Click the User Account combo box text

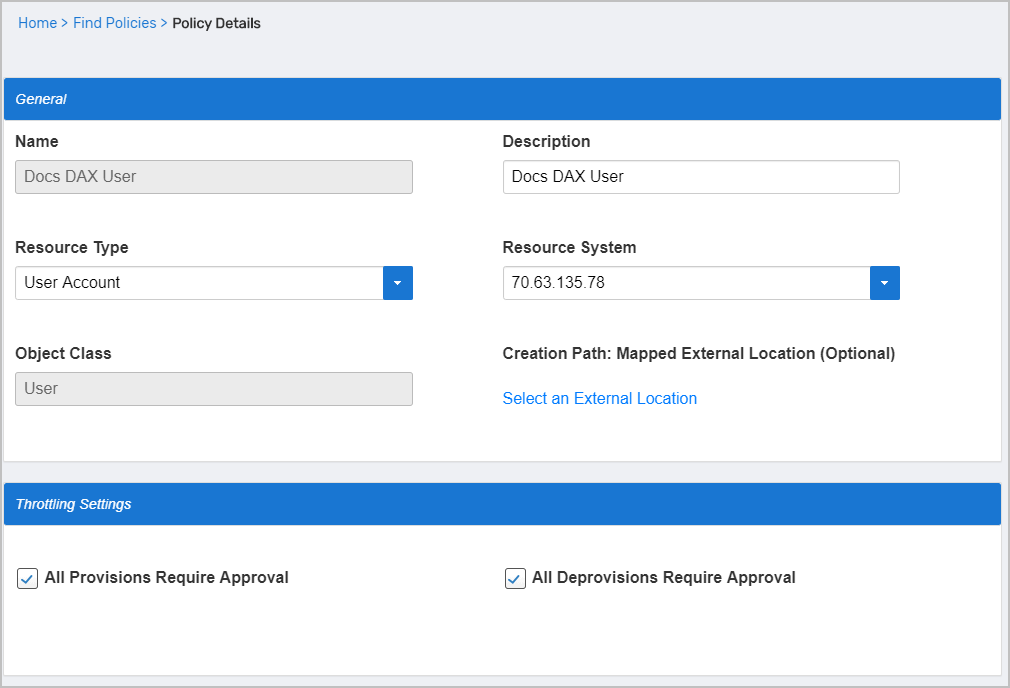[x=199, y=283]
